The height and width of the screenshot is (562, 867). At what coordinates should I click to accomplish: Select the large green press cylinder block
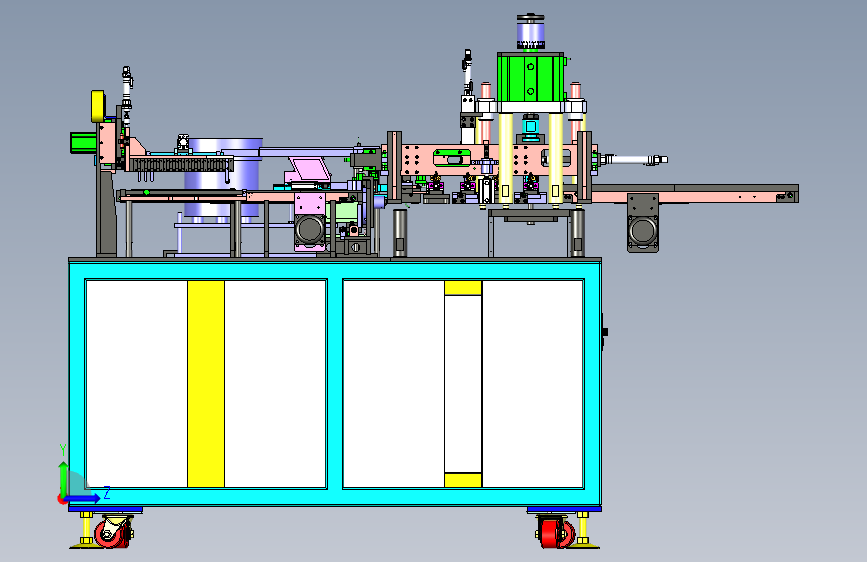[530, 77]
